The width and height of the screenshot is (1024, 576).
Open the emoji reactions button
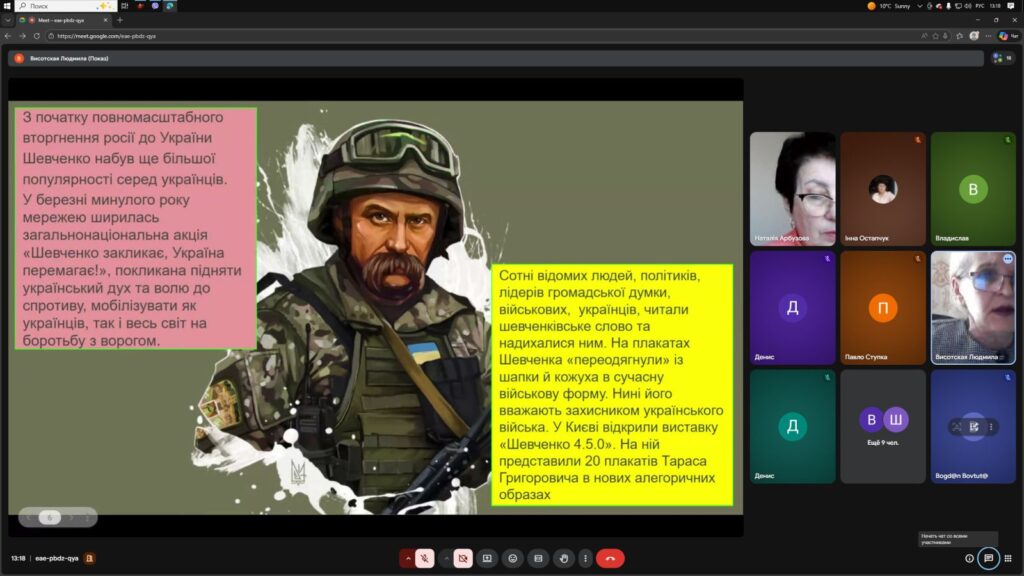pyautogui.click(x=513, y=558)
